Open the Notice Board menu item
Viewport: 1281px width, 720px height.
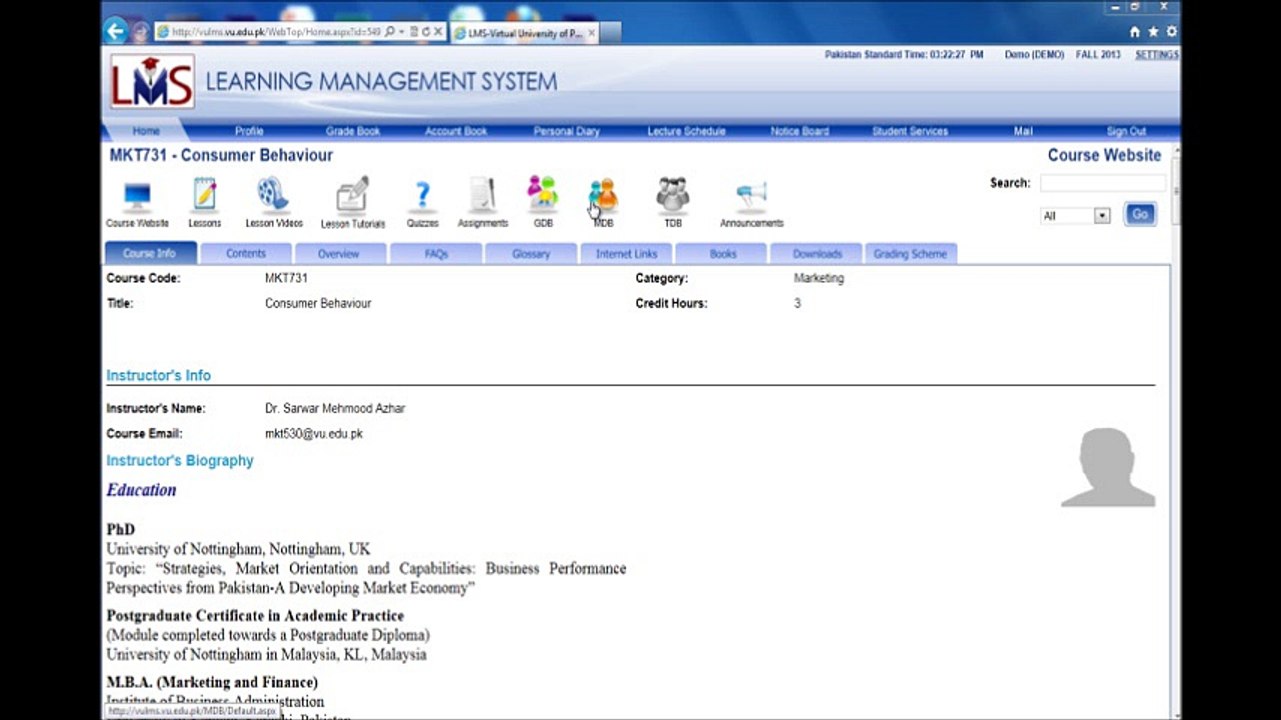point(800,131)
